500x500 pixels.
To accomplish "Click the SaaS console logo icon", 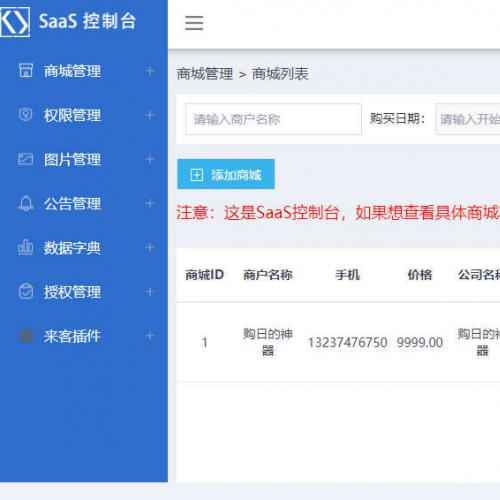I will pyautogui.click(x=14, y=22).
